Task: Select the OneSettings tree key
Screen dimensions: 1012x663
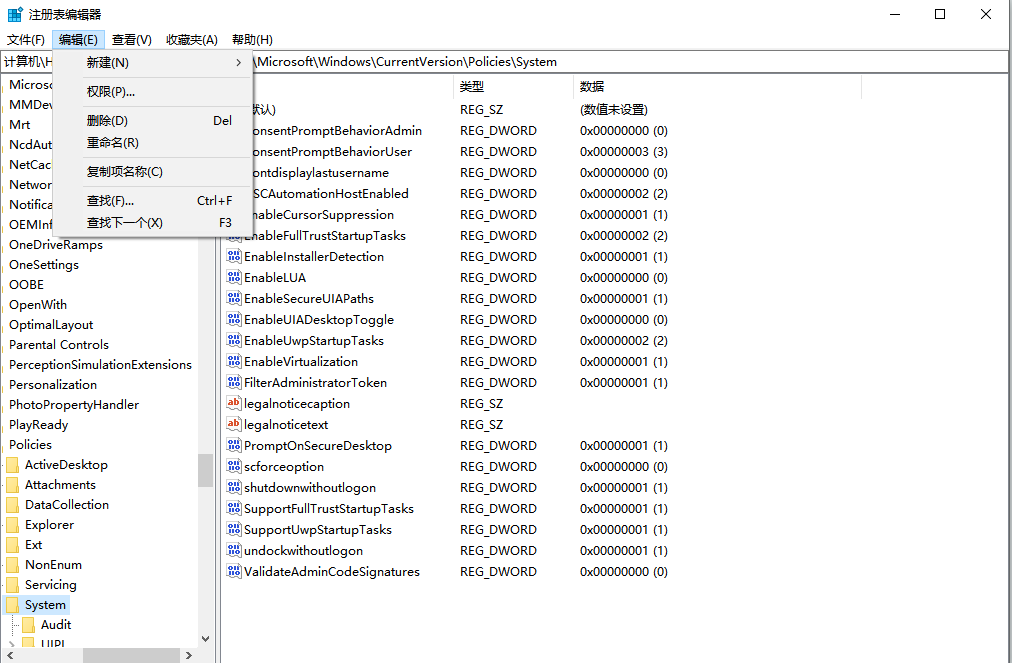Action: click(44, 265)
